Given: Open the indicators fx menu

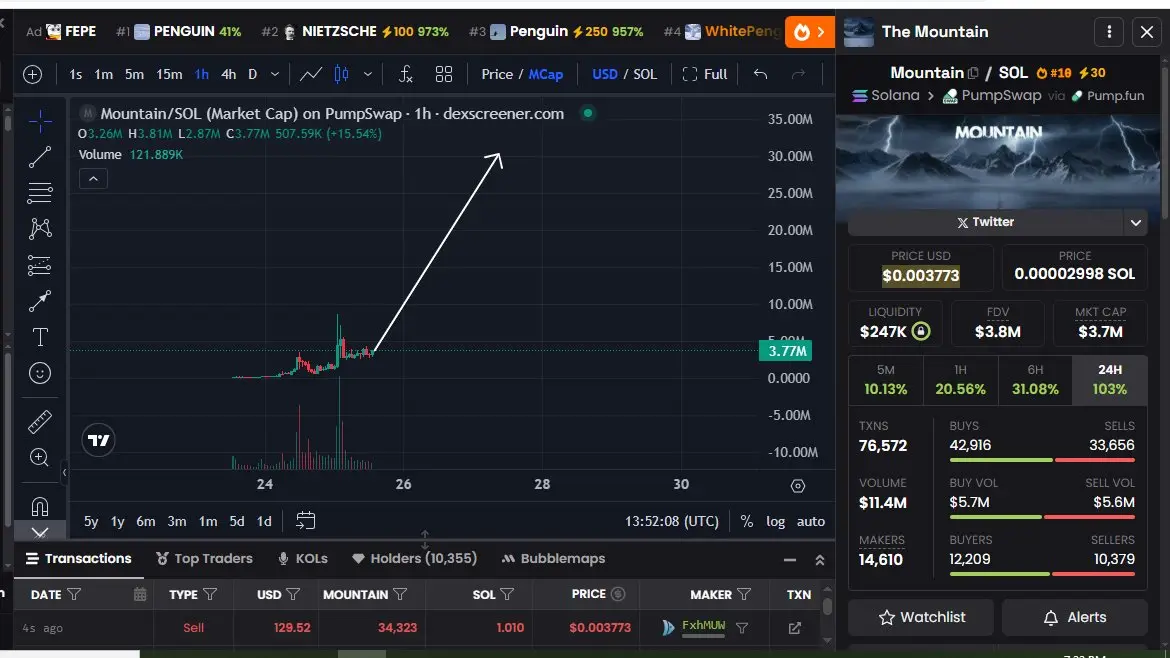Looking at the screenshot, I should click(405, 74).
